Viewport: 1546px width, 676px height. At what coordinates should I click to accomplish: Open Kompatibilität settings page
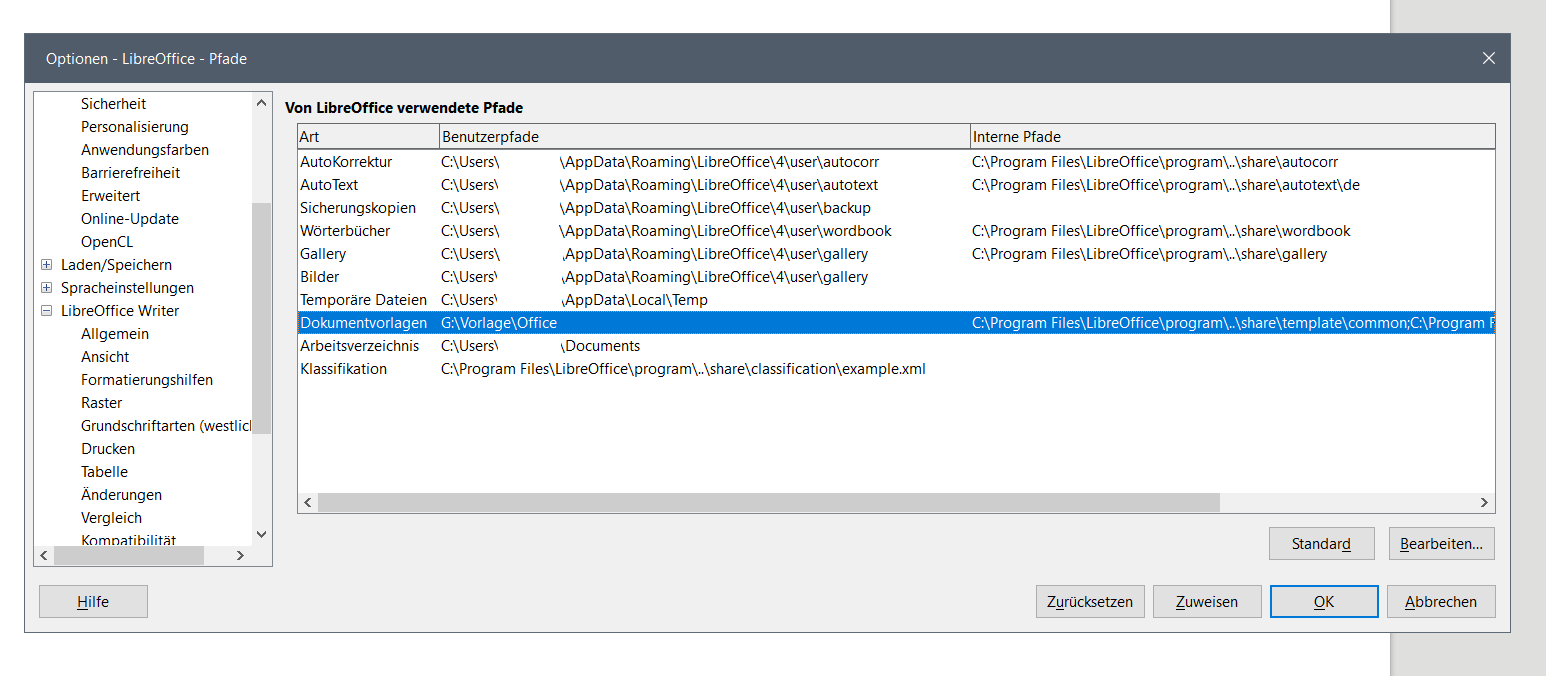click(128, 540)
